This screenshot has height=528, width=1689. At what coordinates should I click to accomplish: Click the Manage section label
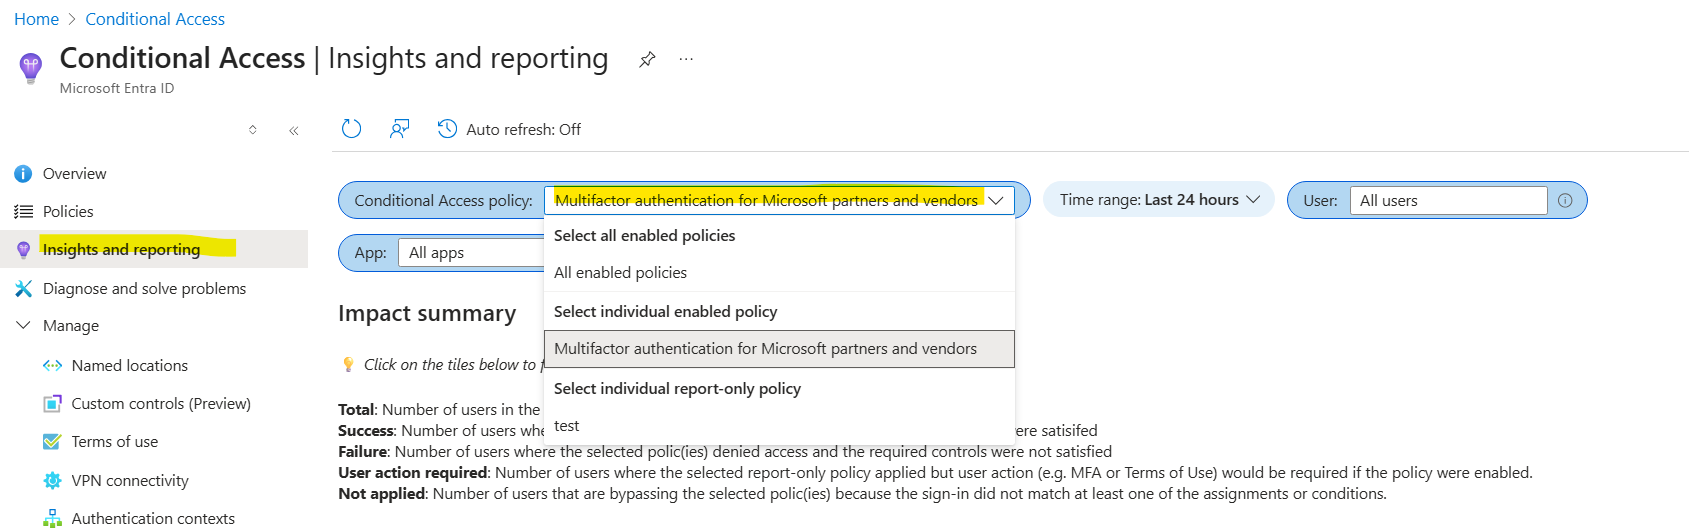pos(71,326)
